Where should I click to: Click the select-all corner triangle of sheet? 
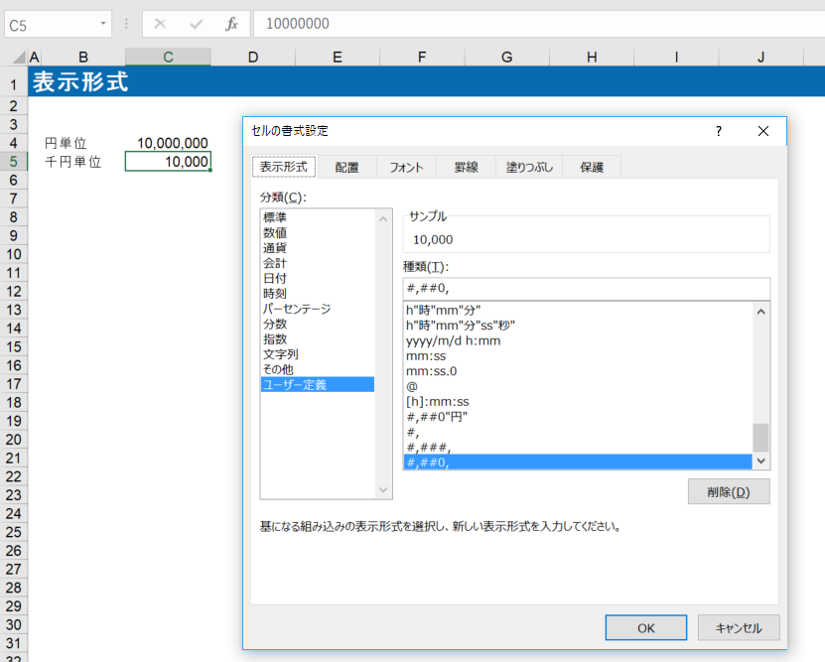(x=14, y=57)
